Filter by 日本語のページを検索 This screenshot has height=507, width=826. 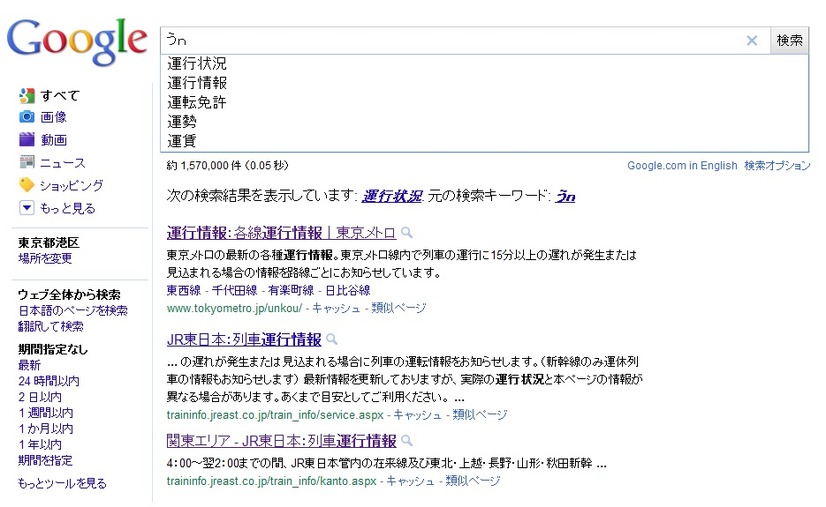pyautogui.click(x=73, y=311)
